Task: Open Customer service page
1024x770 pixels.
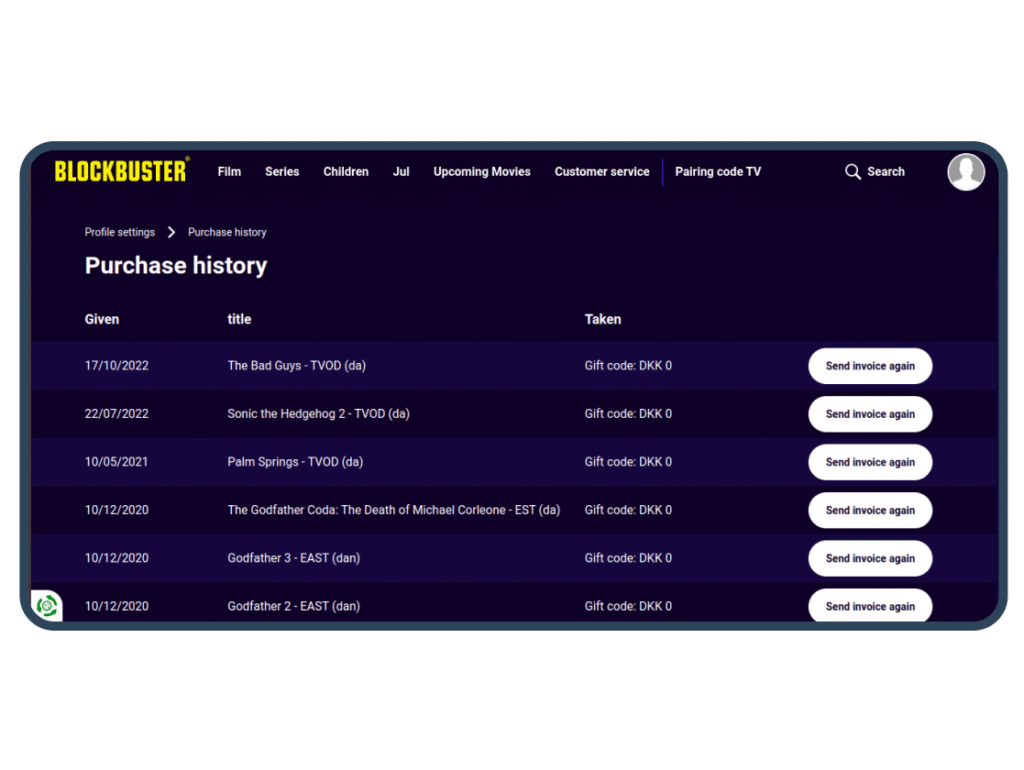Action: (602, 172)
